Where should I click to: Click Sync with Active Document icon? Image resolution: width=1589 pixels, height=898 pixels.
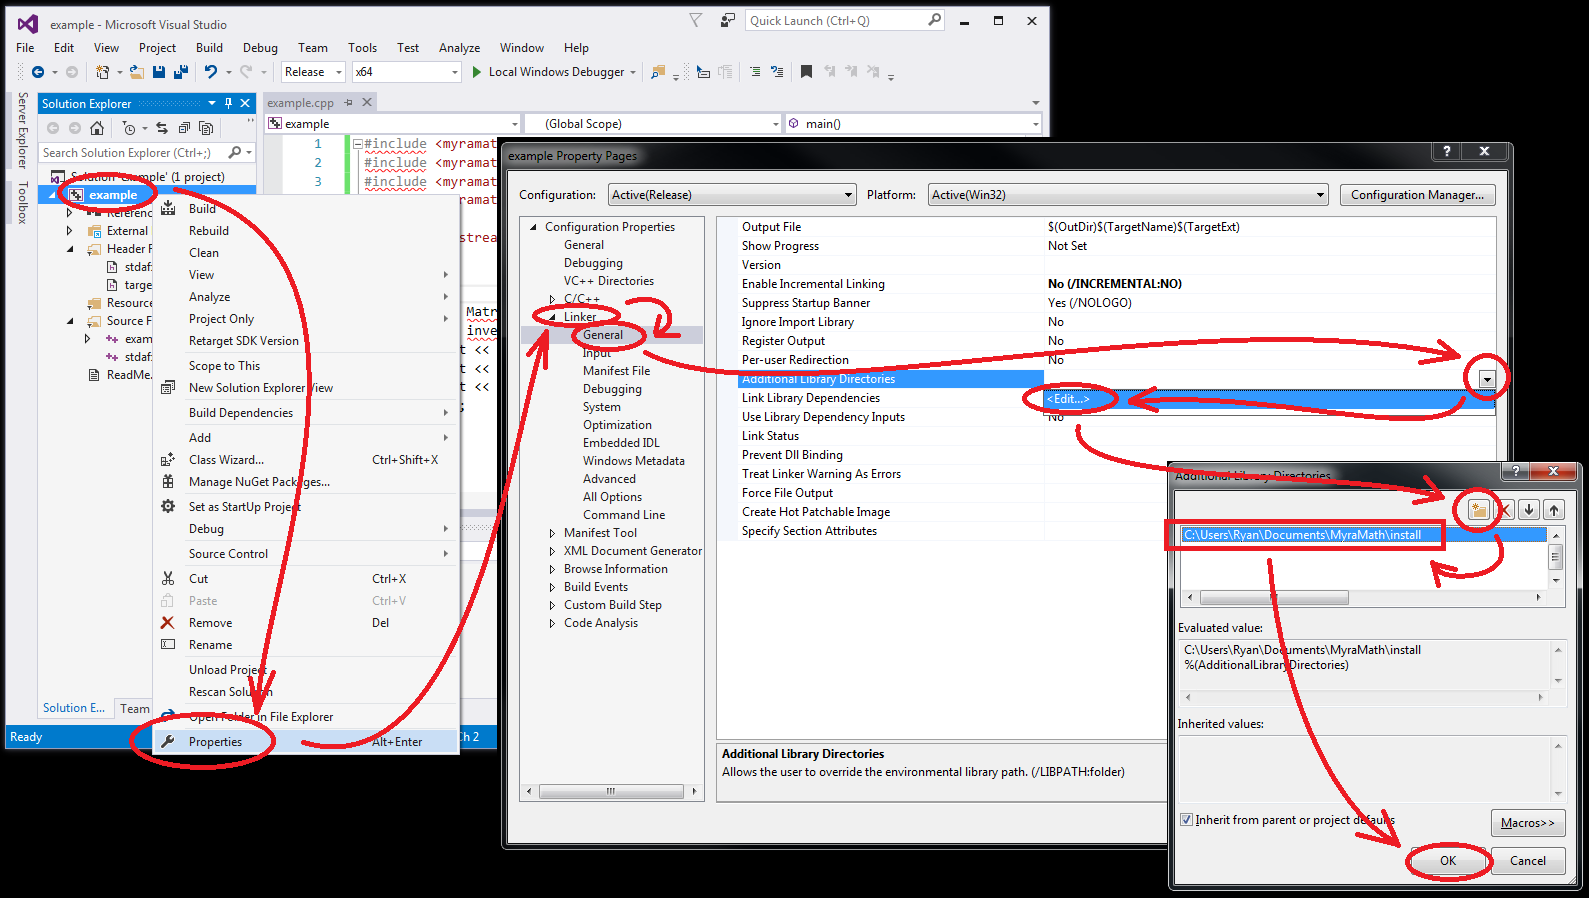click(x=162, y=128)
